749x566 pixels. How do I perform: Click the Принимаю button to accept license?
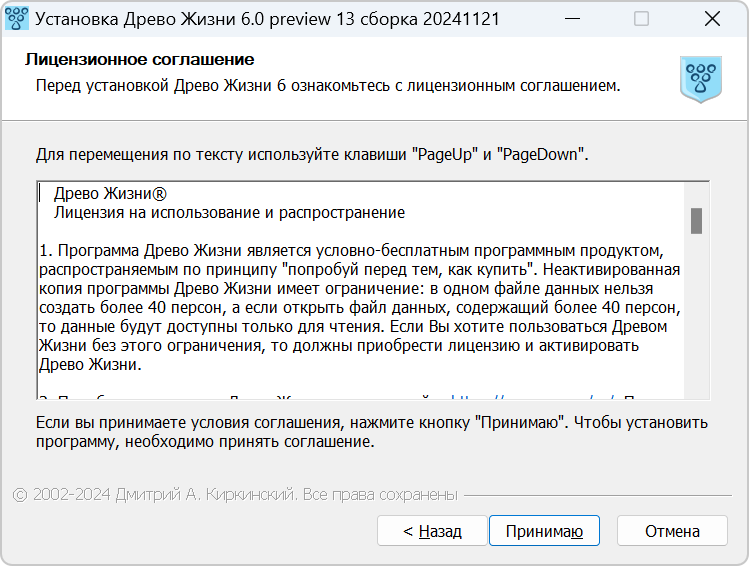[x=544, y=531]
